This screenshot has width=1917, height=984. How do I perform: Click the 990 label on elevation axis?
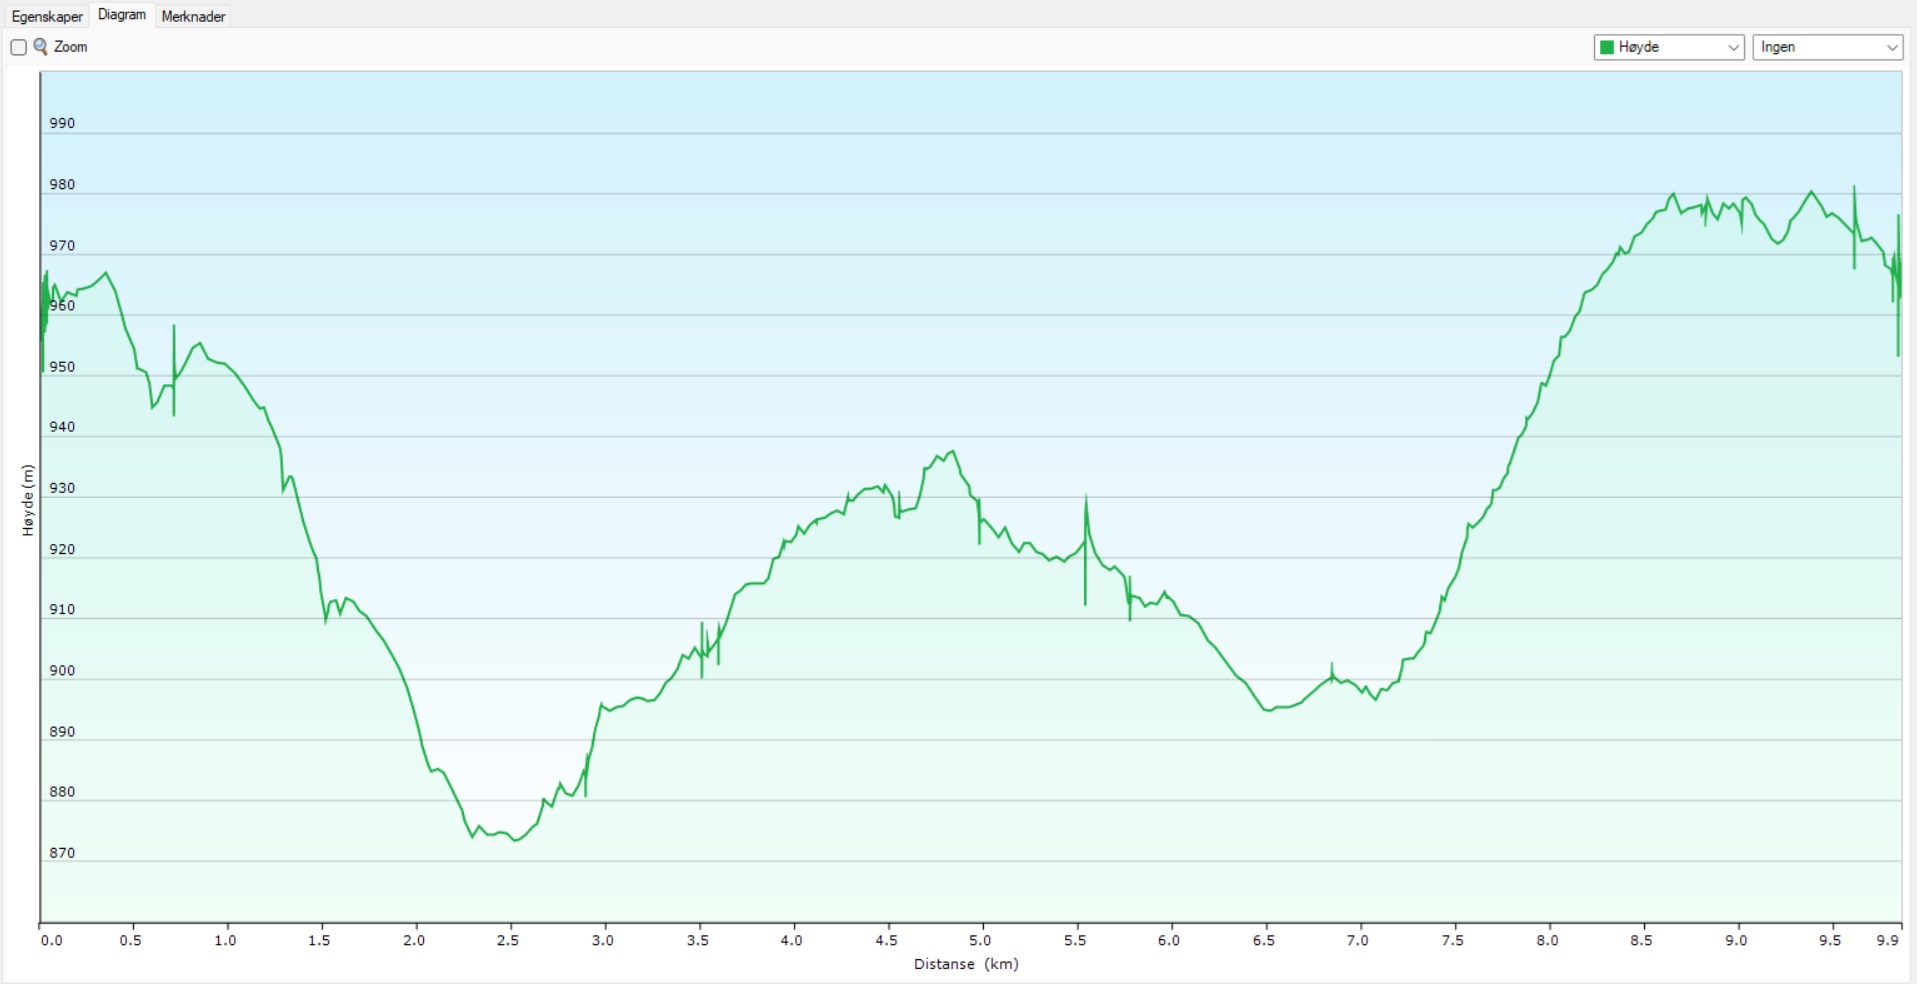point(62,123)
